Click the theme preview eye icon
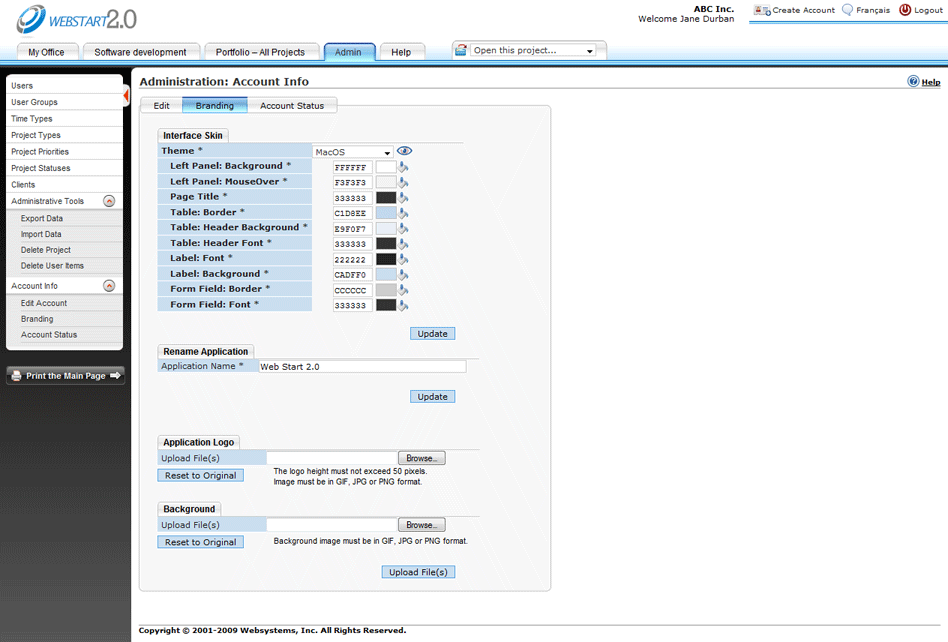 coord(404,151)
